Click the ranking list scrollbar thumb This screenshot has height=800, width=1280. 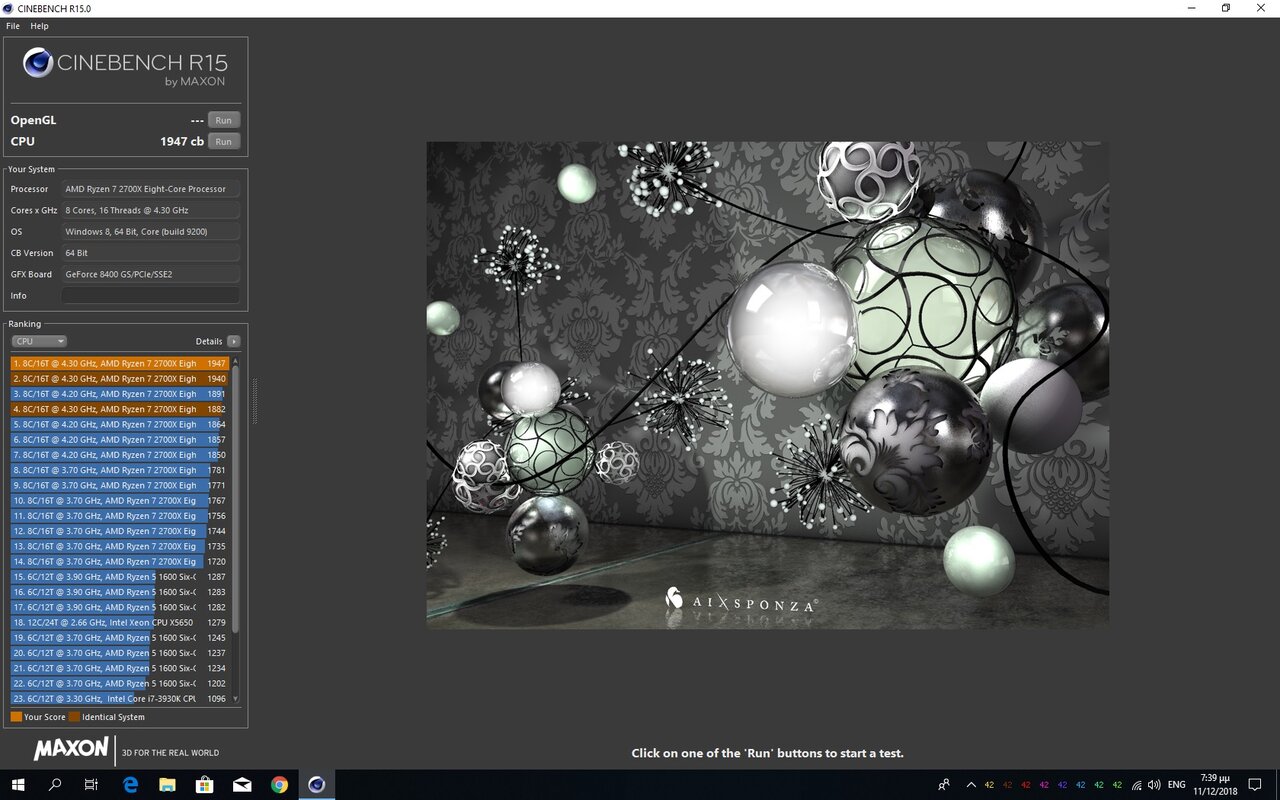pyautogui.click(x=236, y=498)
